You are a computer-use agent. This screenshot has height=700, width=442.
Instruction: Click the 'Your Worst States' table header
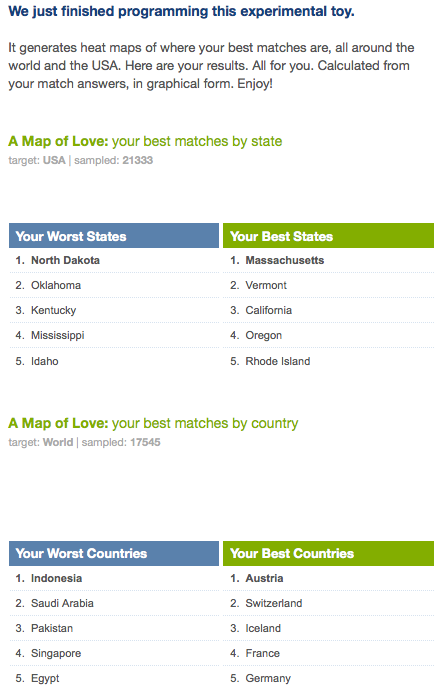(x=114, y=236)
